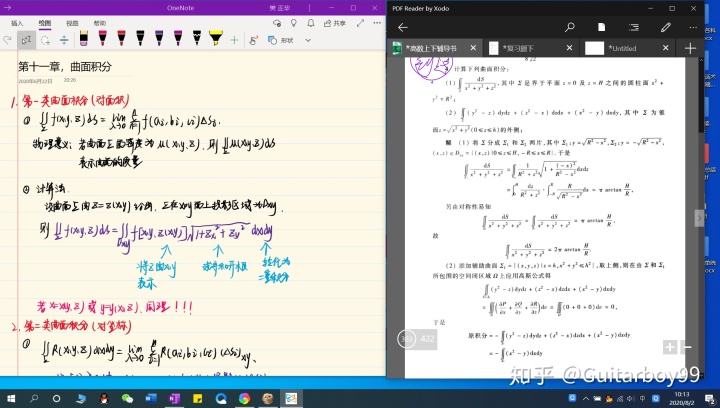Activate the annotation pencil in Xodo

tap(666, 28)
